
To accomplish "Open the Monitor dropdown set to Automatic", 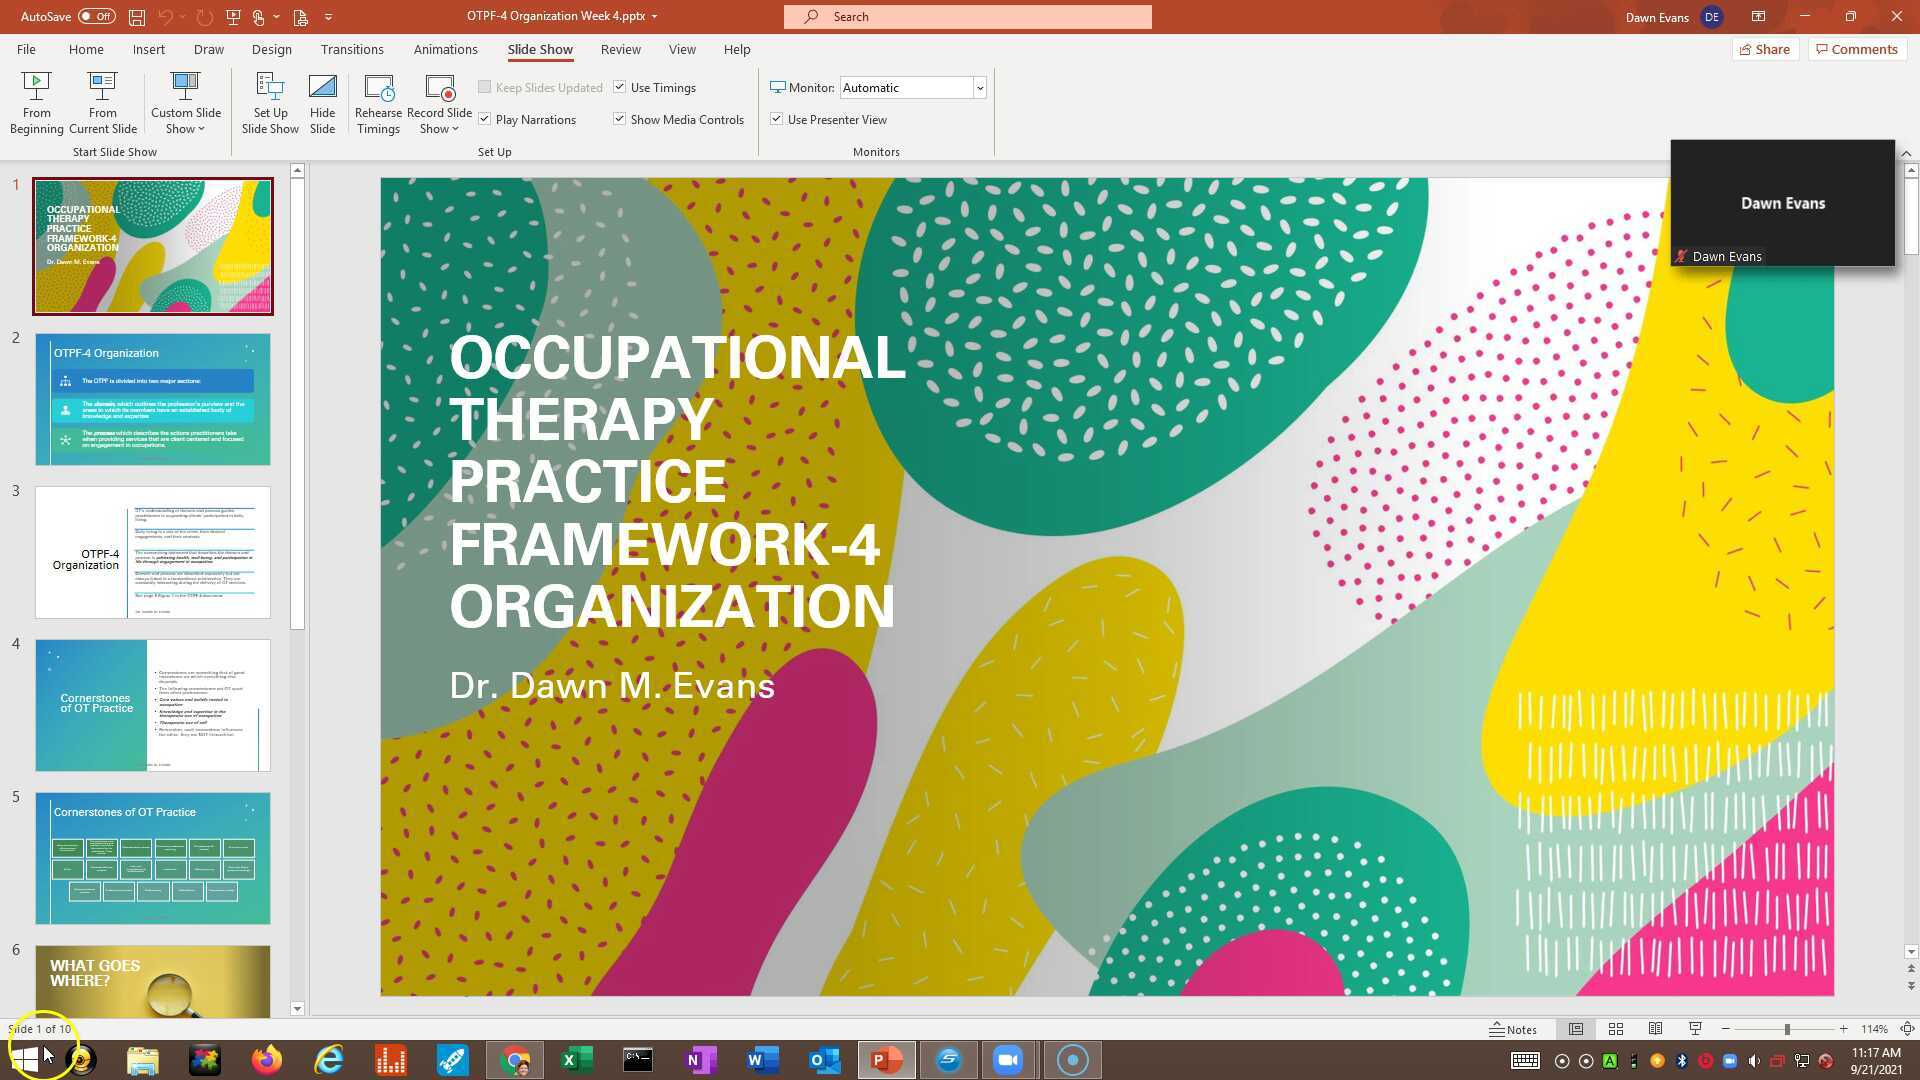I will tap(979, 88).
